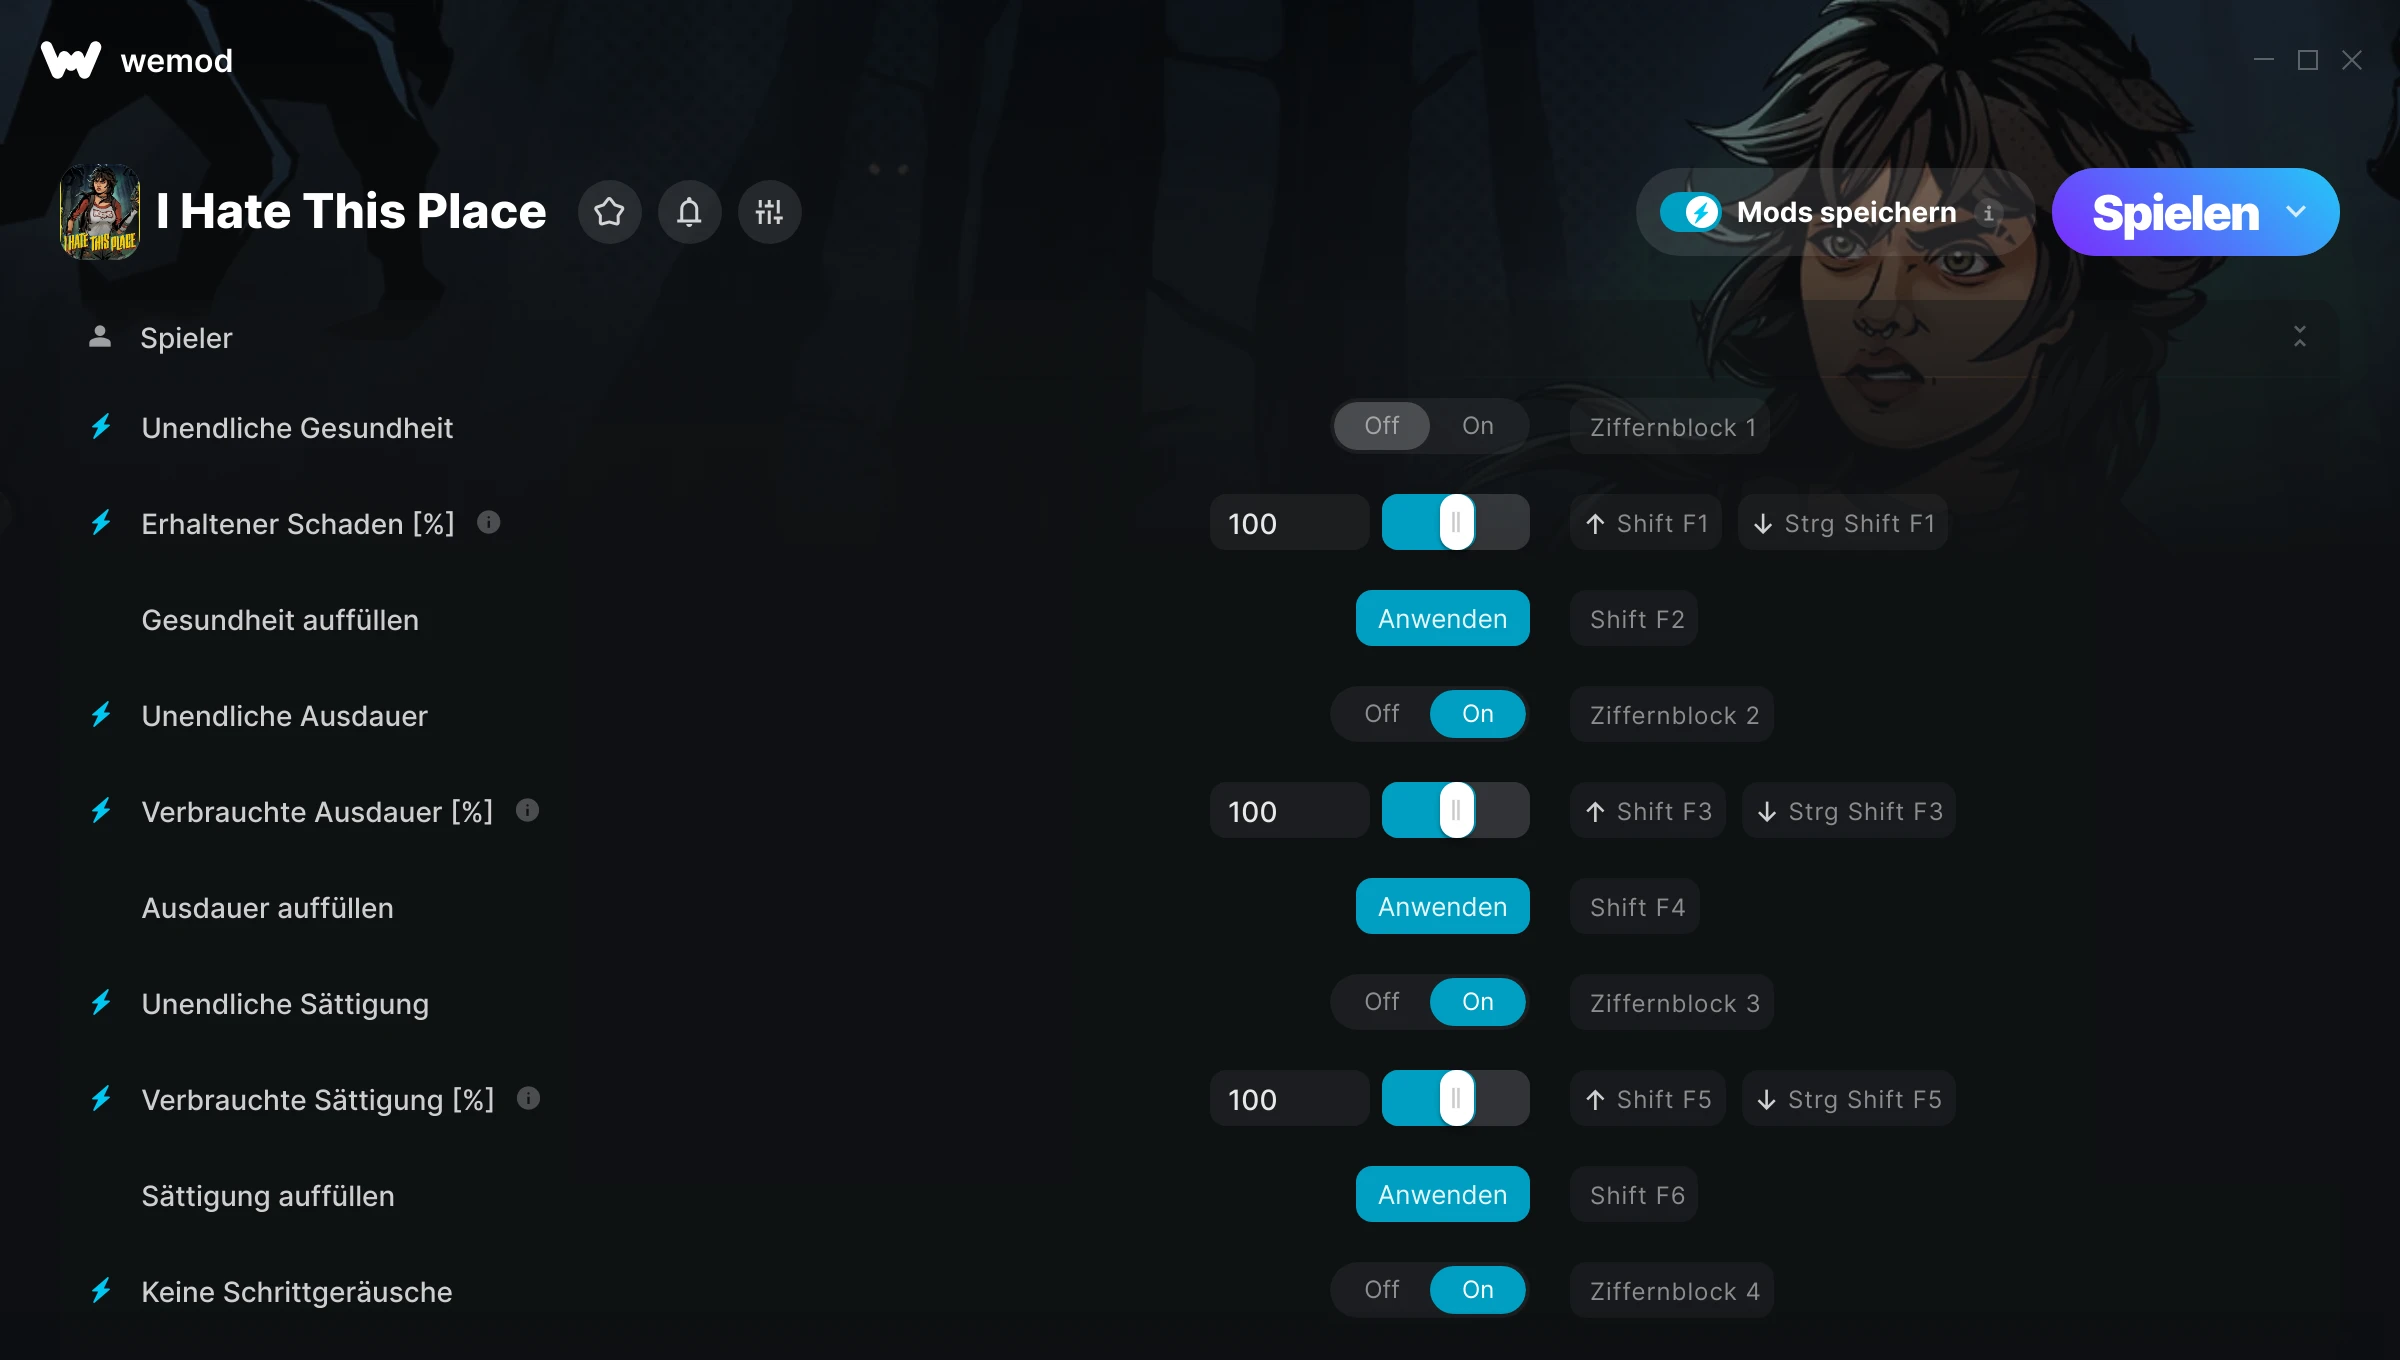Open the Spielen dropdown arrow
Screen dimensions: 2400x1360
coord(2296,212)
